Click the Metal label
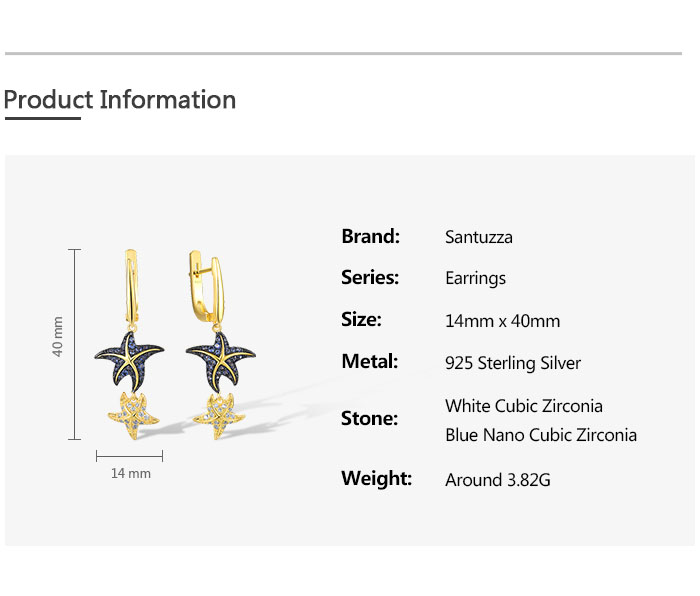Viewport: 700px width, 596px height. (369, 361)
